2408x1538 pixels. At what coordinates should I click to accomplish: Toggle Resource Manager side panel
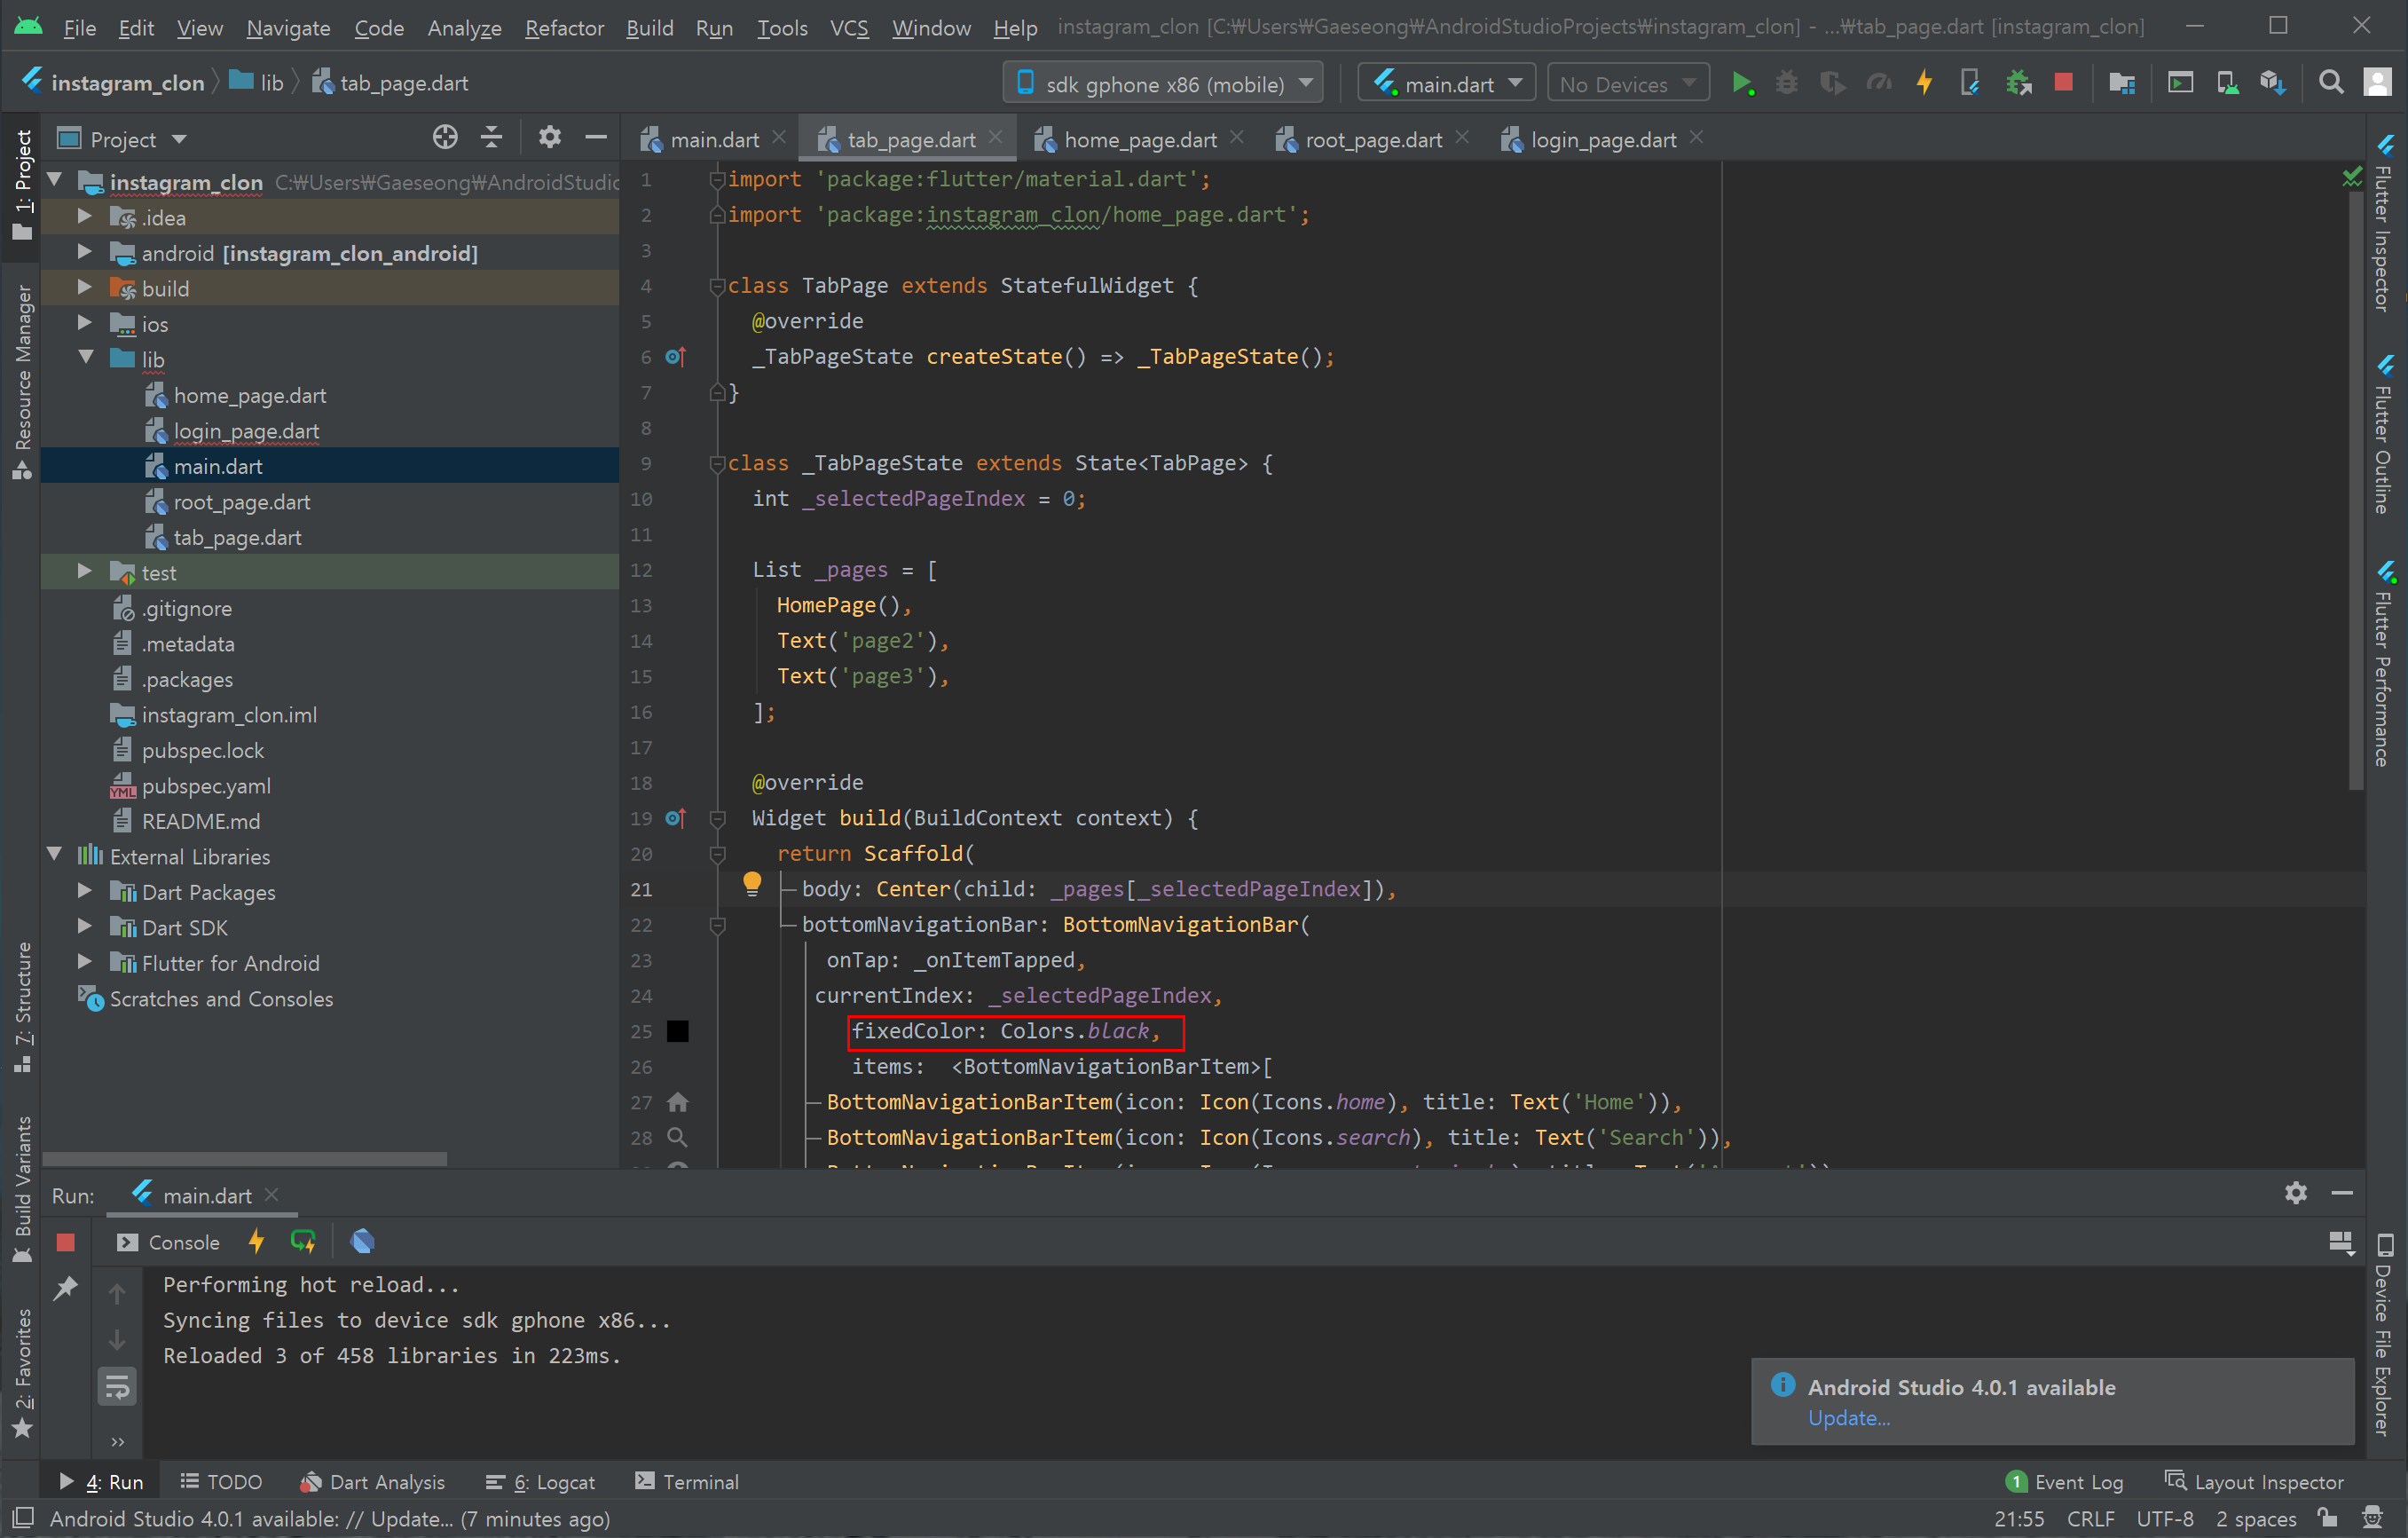click(x=22, y=382)
